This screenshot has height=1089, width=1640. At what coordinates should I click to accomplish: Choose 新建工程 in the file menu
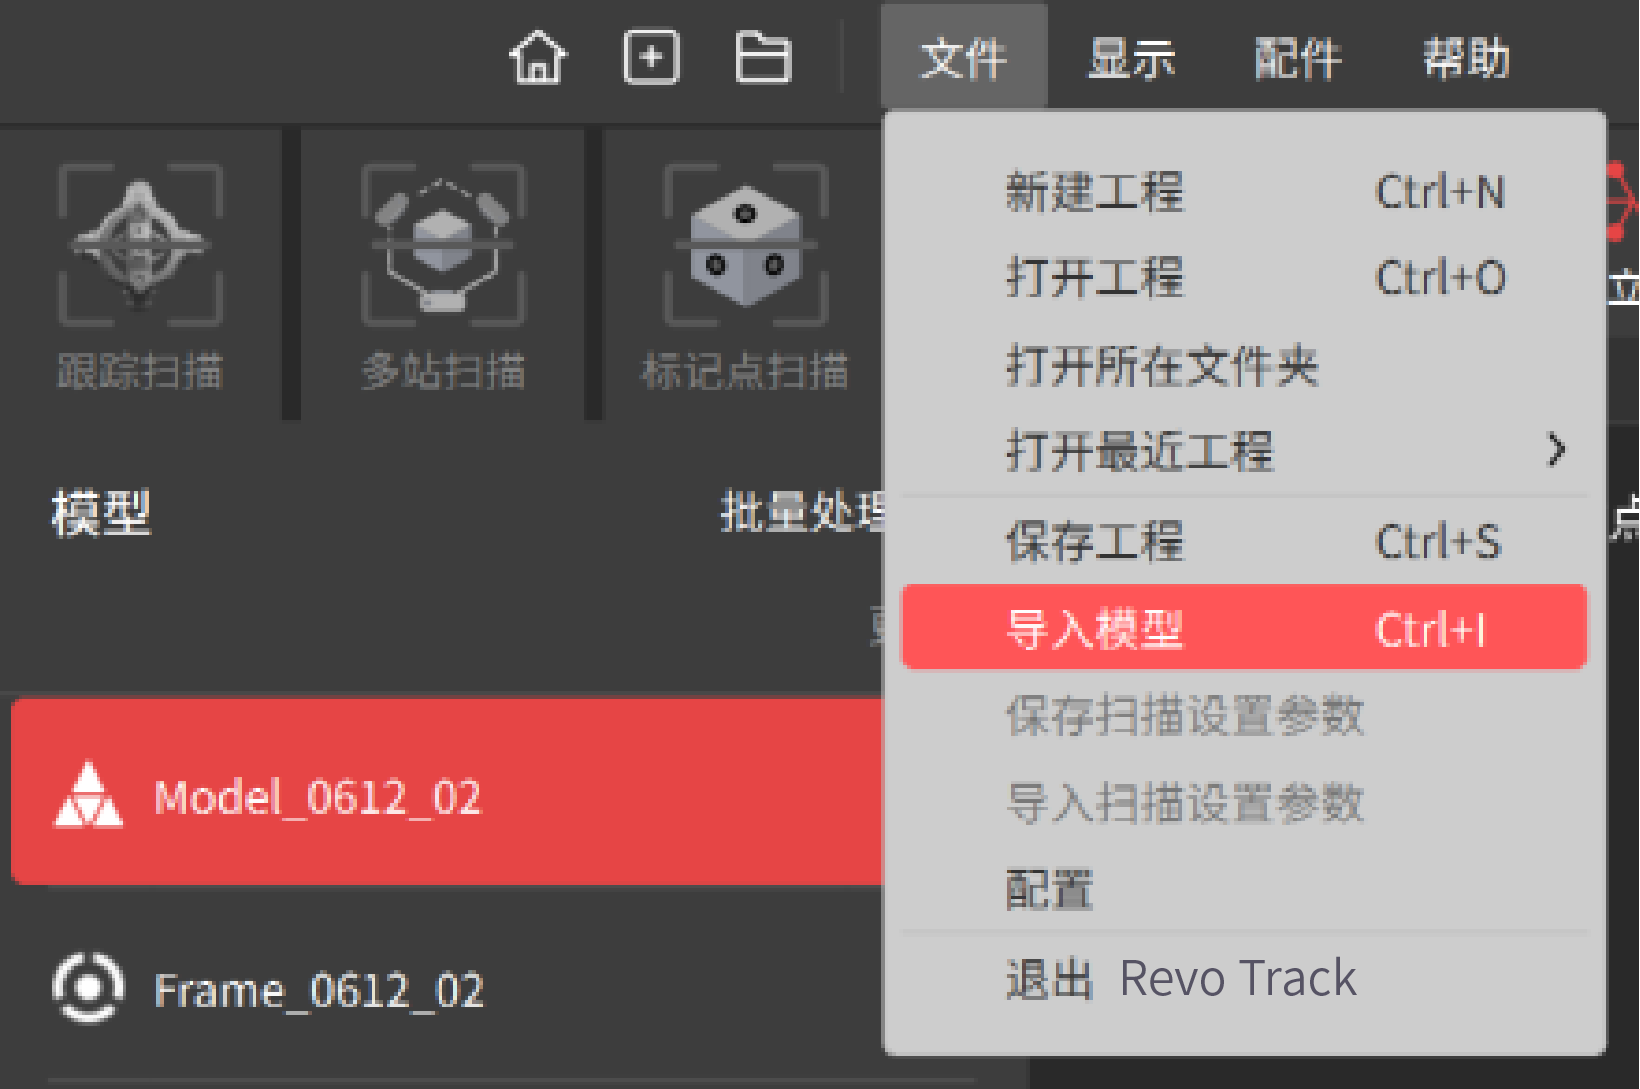pyautogui.click(x=1245, y=191)
